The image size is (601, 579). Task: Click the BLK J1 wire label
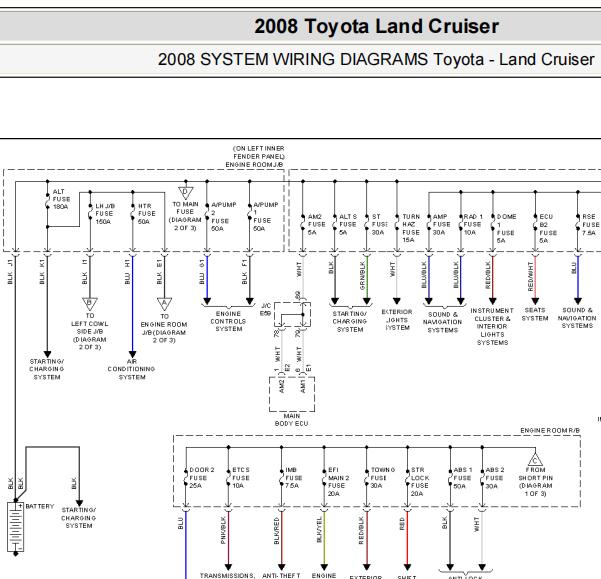10,272
